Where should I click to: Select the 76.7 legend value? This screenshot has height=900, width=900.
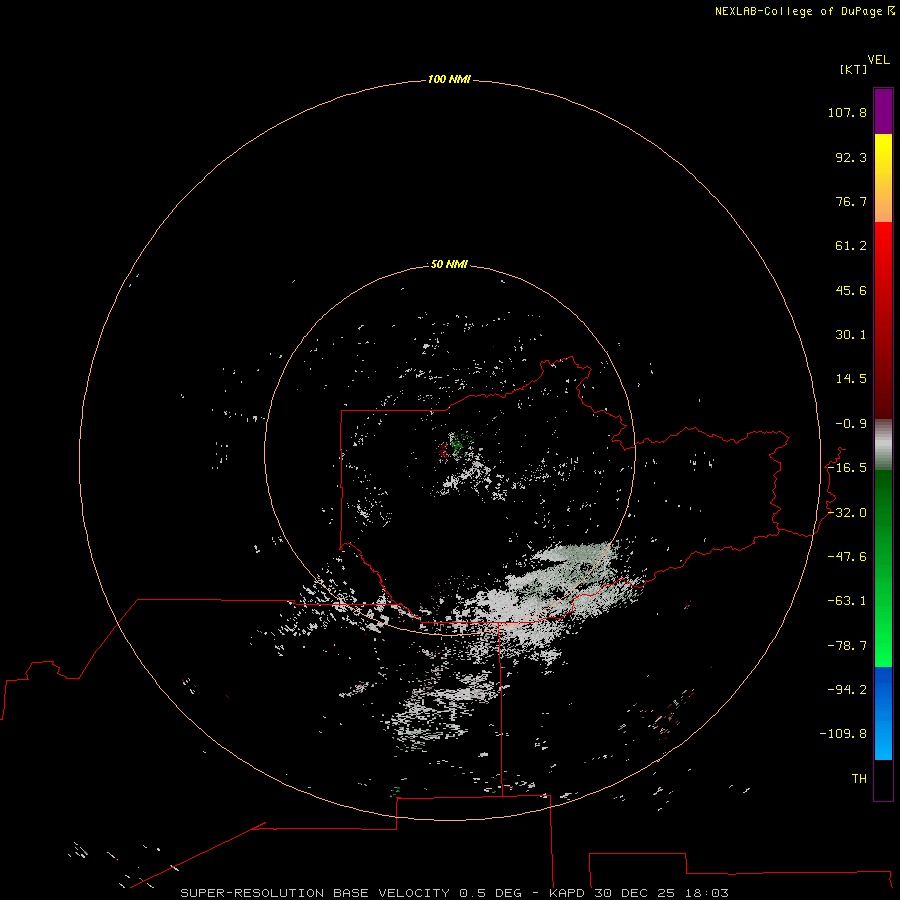(x=851, y=201)
